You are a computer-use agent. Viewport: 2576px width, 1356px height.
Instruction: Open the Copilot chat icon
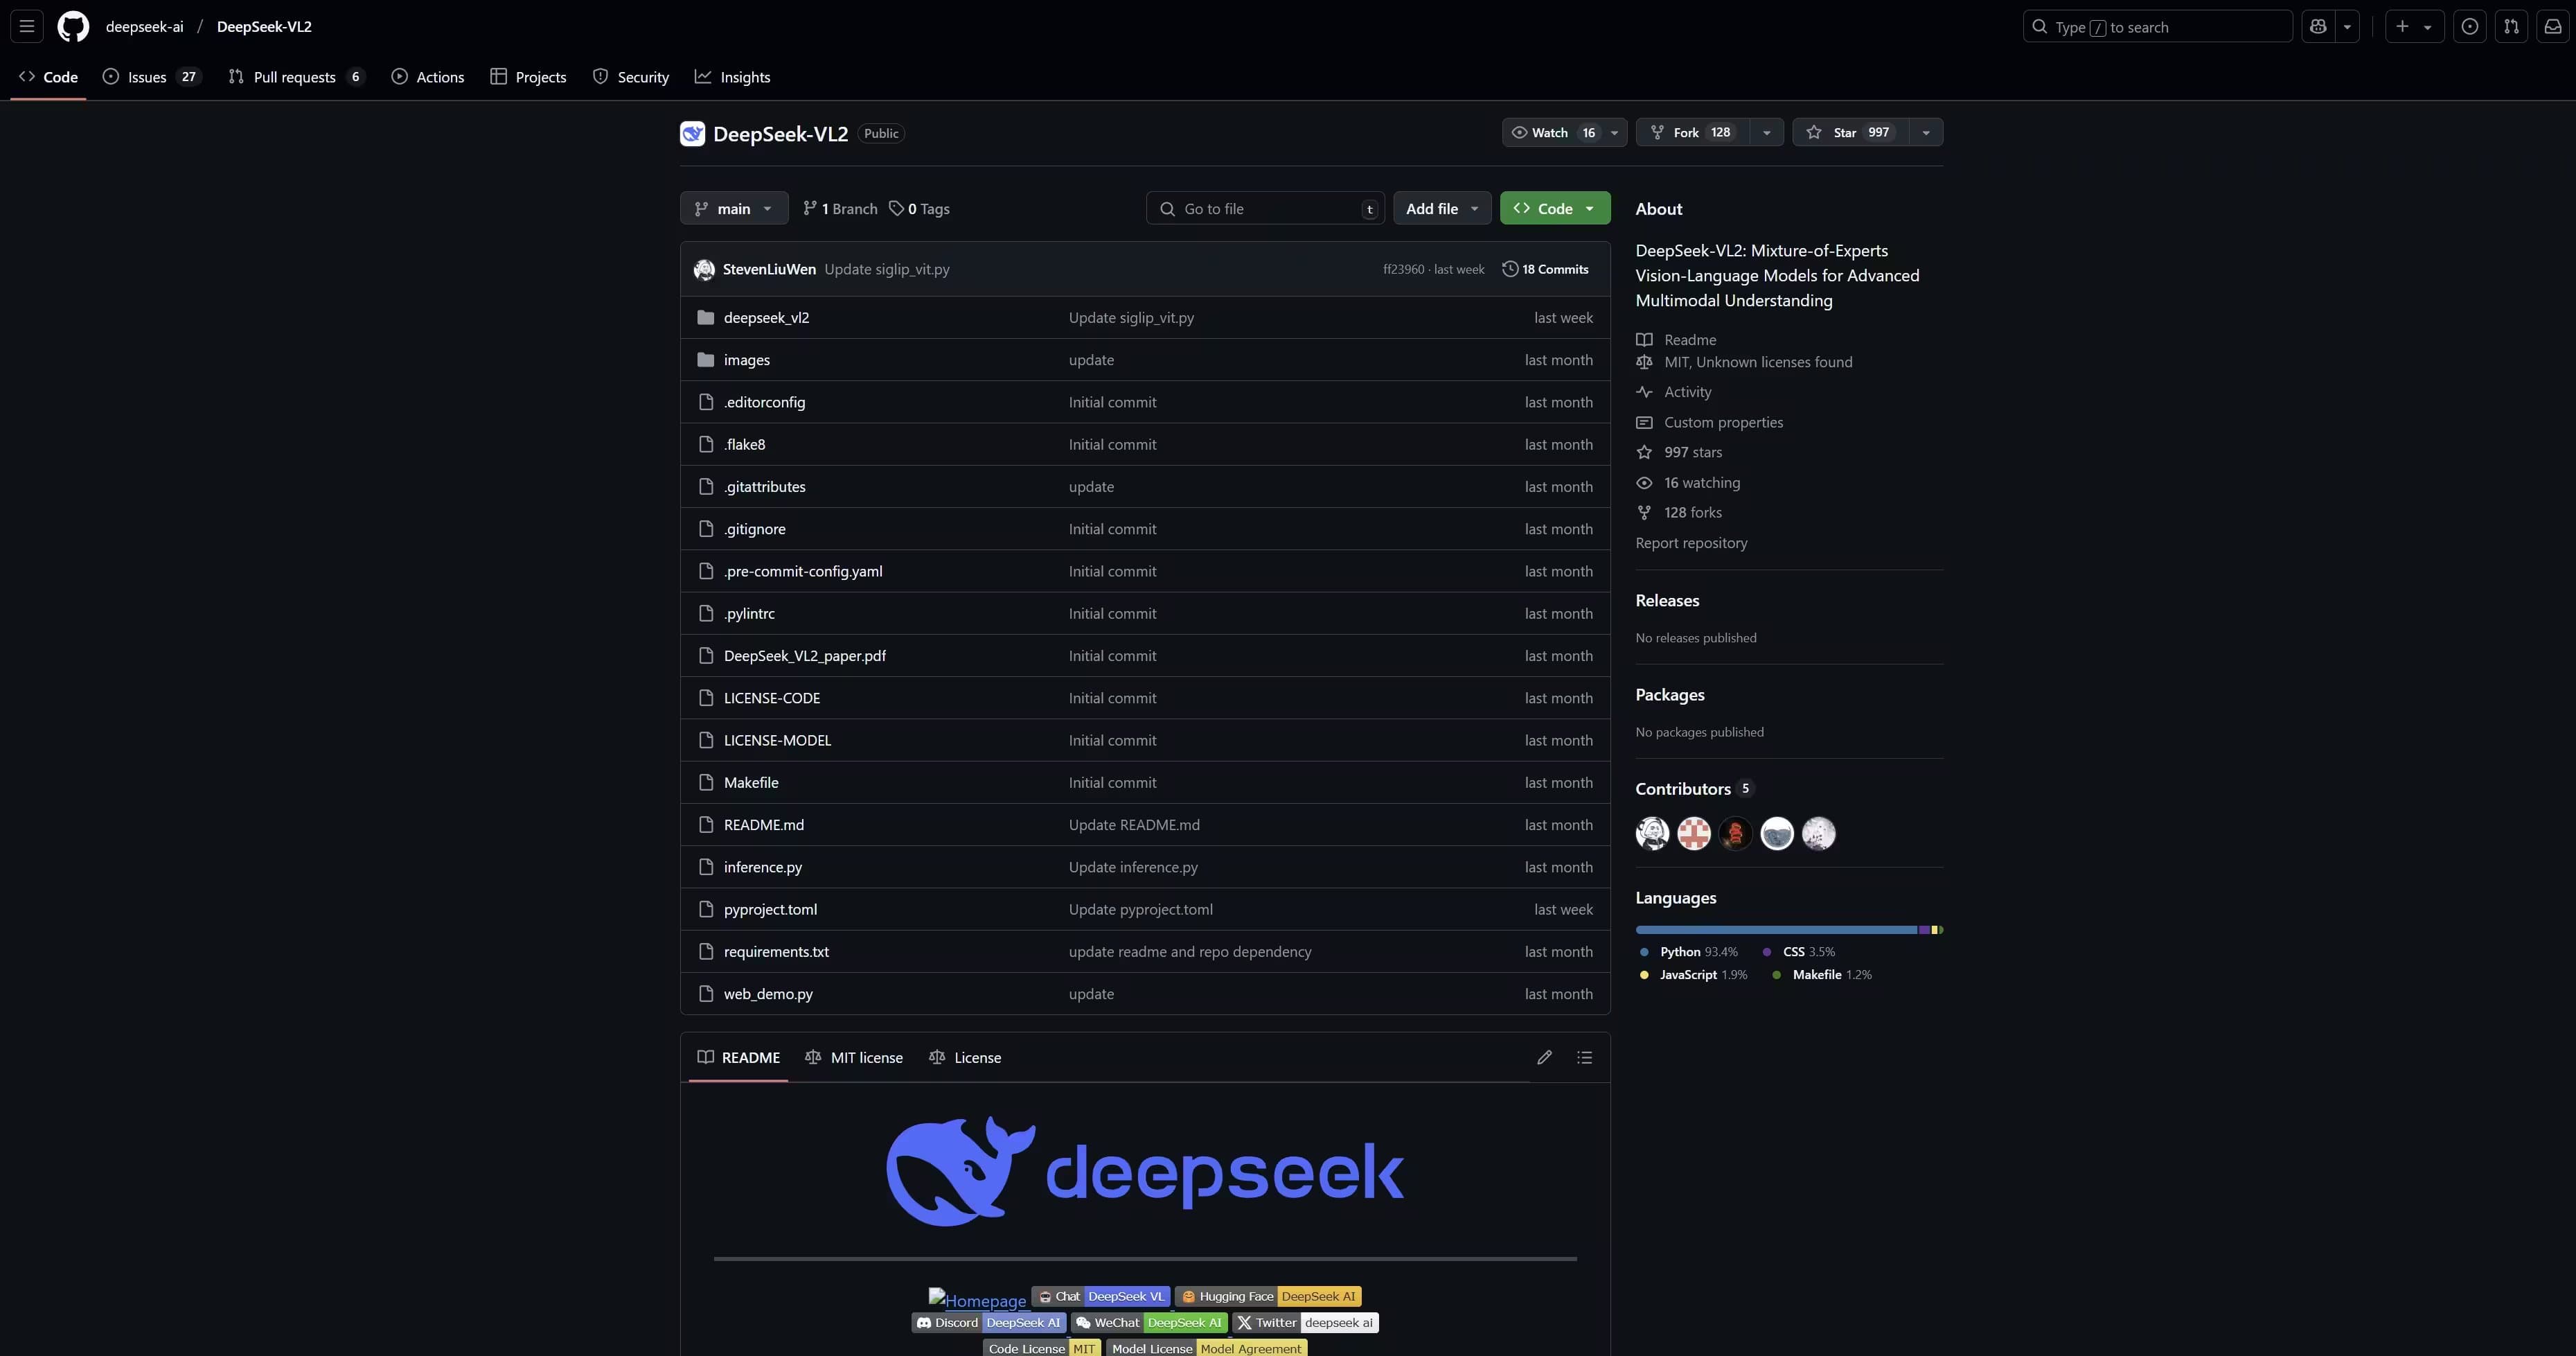point(2318,27)
